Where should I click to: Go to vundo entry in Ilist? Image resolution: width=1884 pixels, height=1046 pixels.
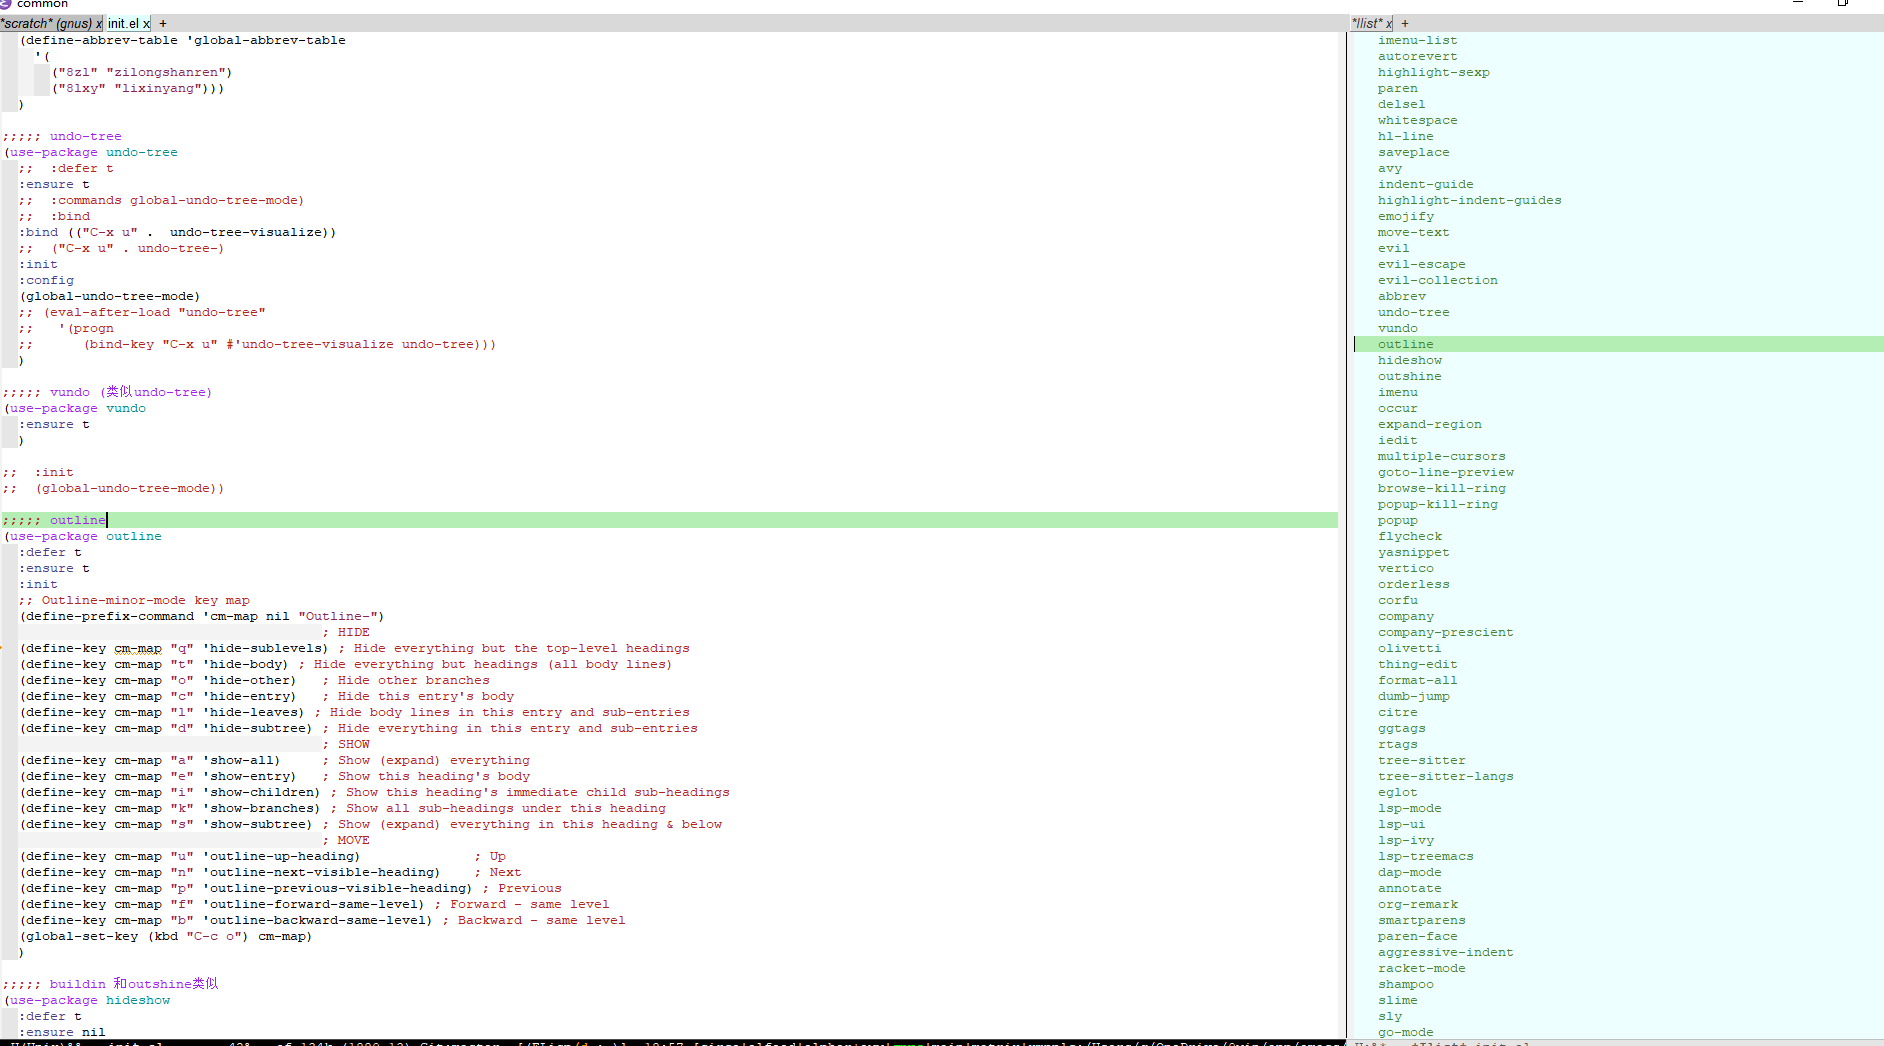click(x=1397, y=328)
